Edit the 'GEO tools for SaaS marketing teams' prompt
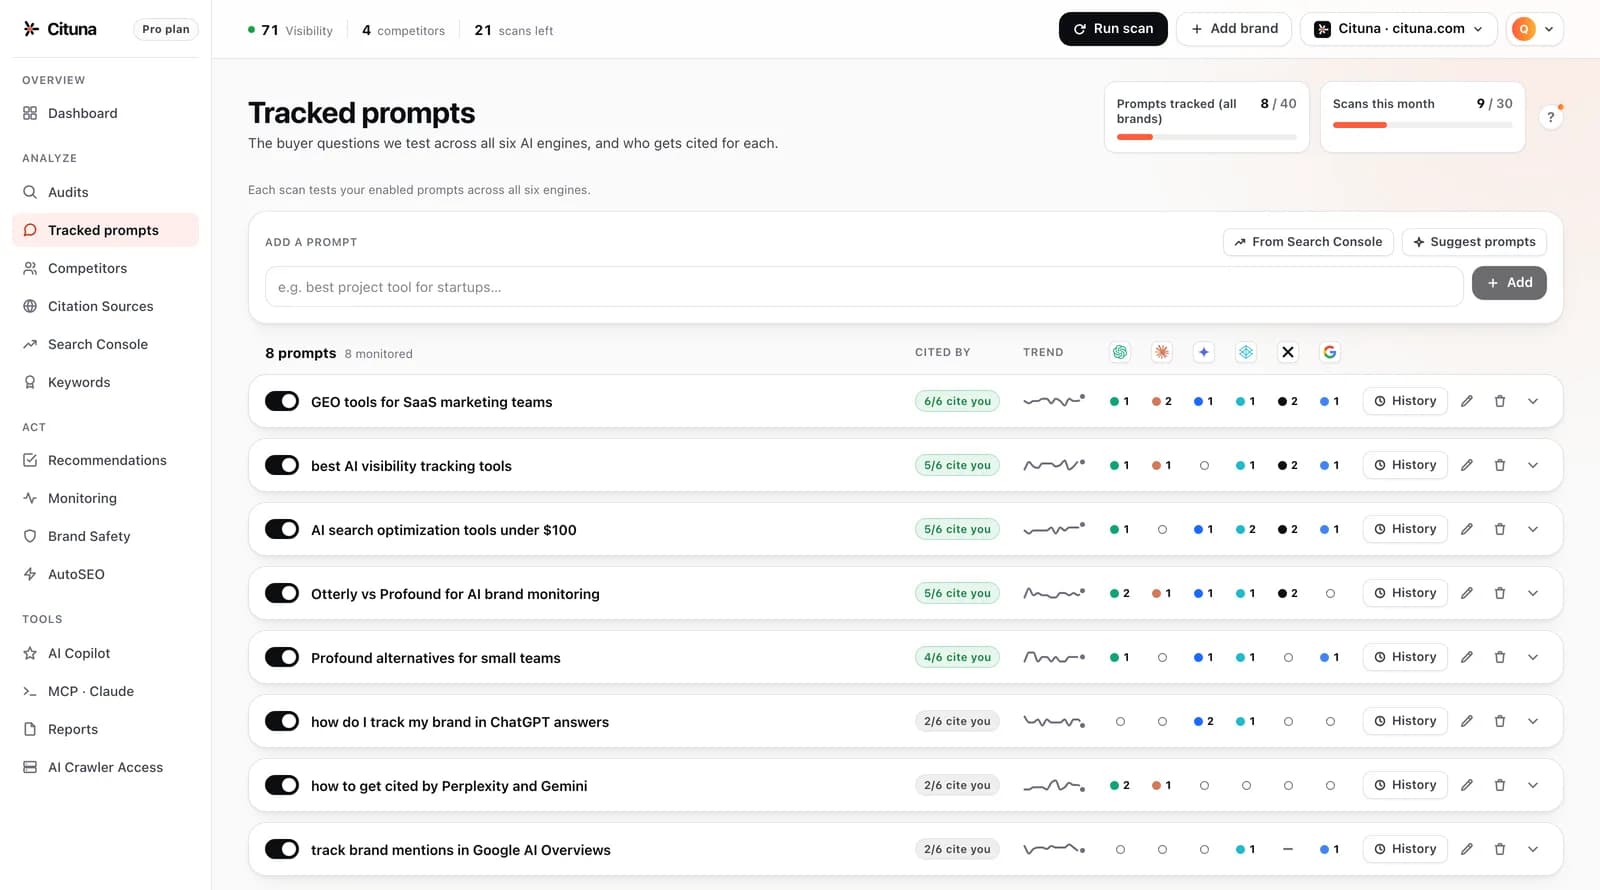 coord(1467,401)
